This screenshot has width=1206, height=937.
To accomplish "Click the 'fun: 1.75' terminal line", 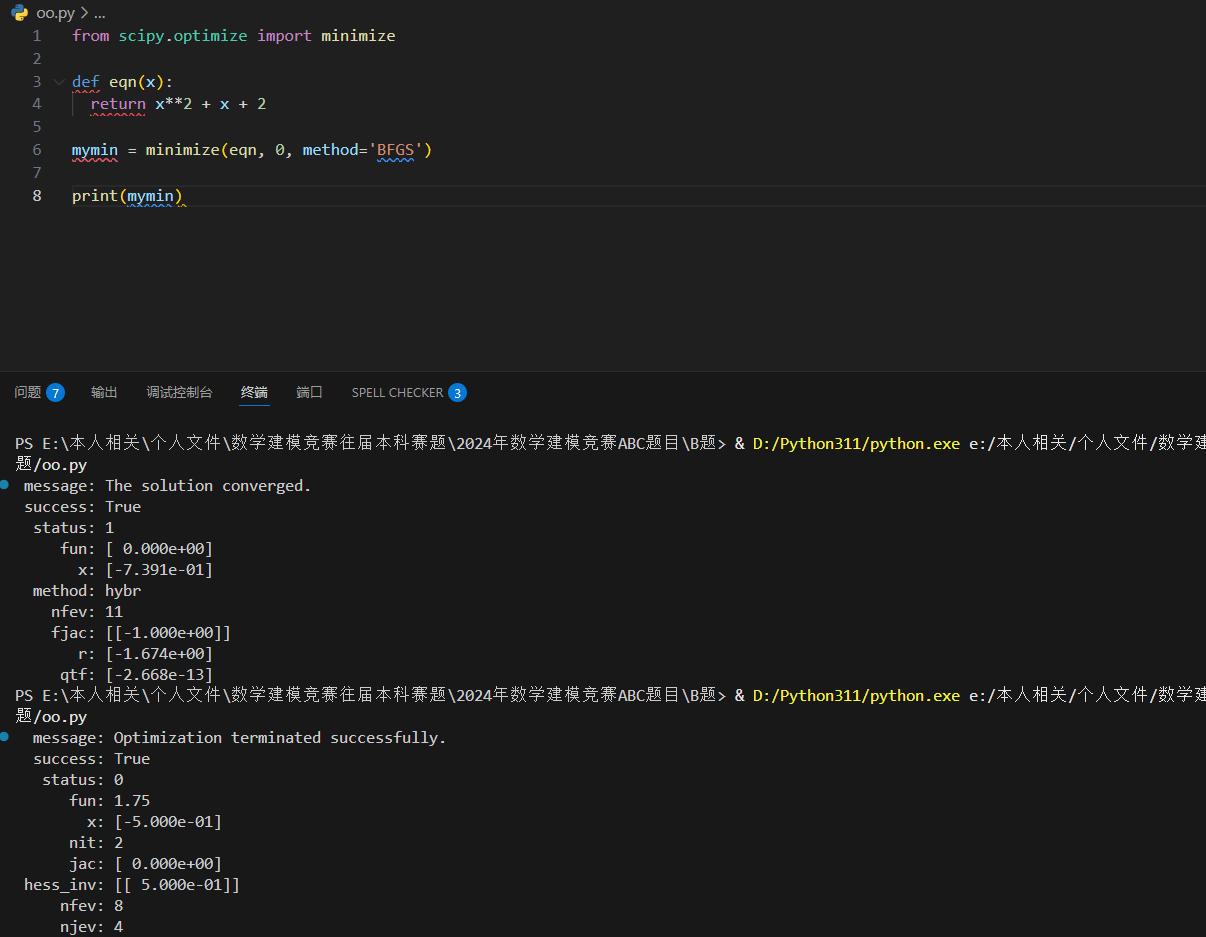I will [110, 801].
